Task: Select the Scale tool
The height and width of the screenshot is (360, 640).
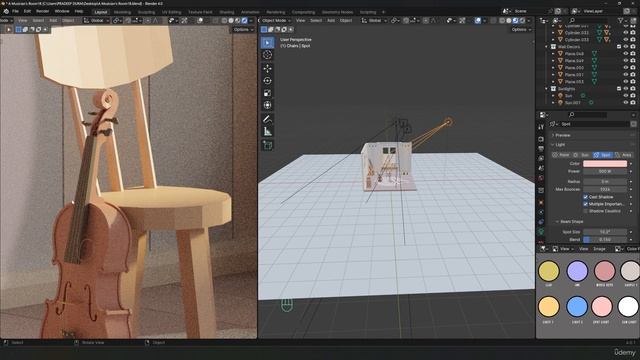Action: click(x=267, y=93)
